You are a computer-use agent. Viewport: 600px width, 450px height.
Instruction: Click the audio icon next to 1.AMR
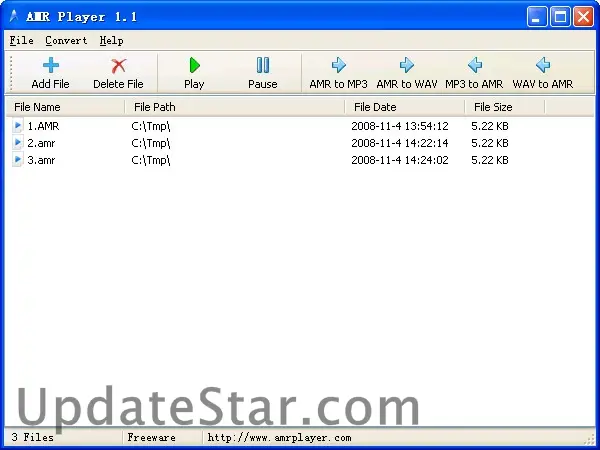click(17, 126)
